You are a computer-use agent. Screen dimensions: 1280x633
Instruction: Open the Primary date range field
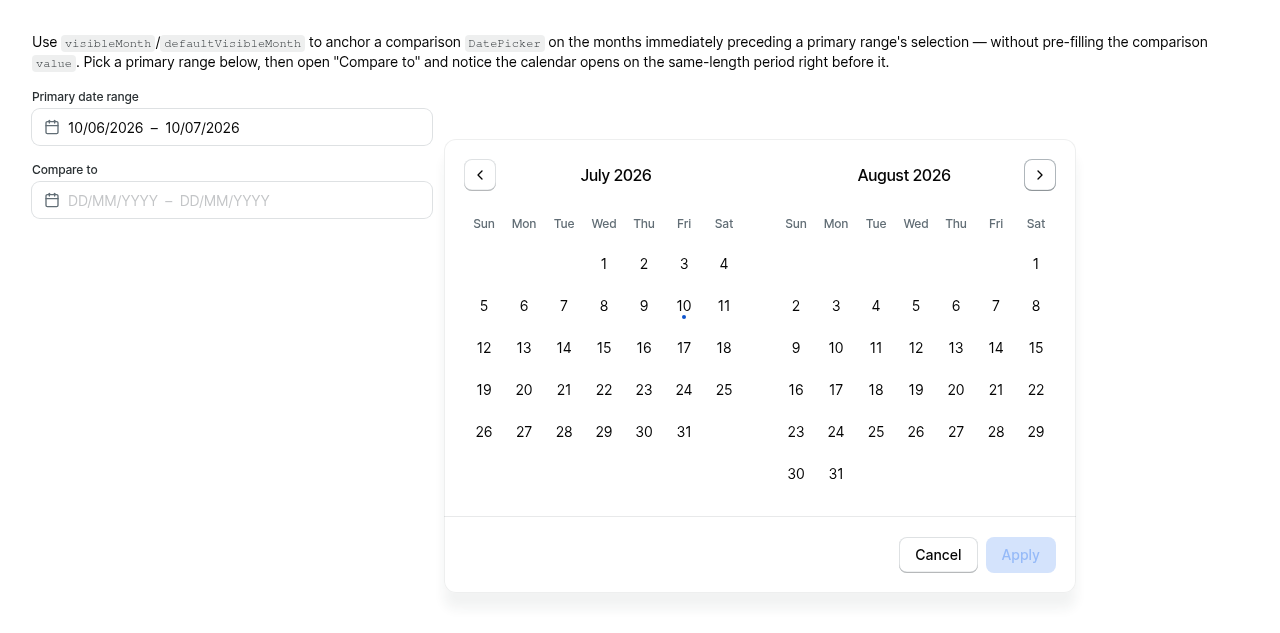[x=232, y=127]
